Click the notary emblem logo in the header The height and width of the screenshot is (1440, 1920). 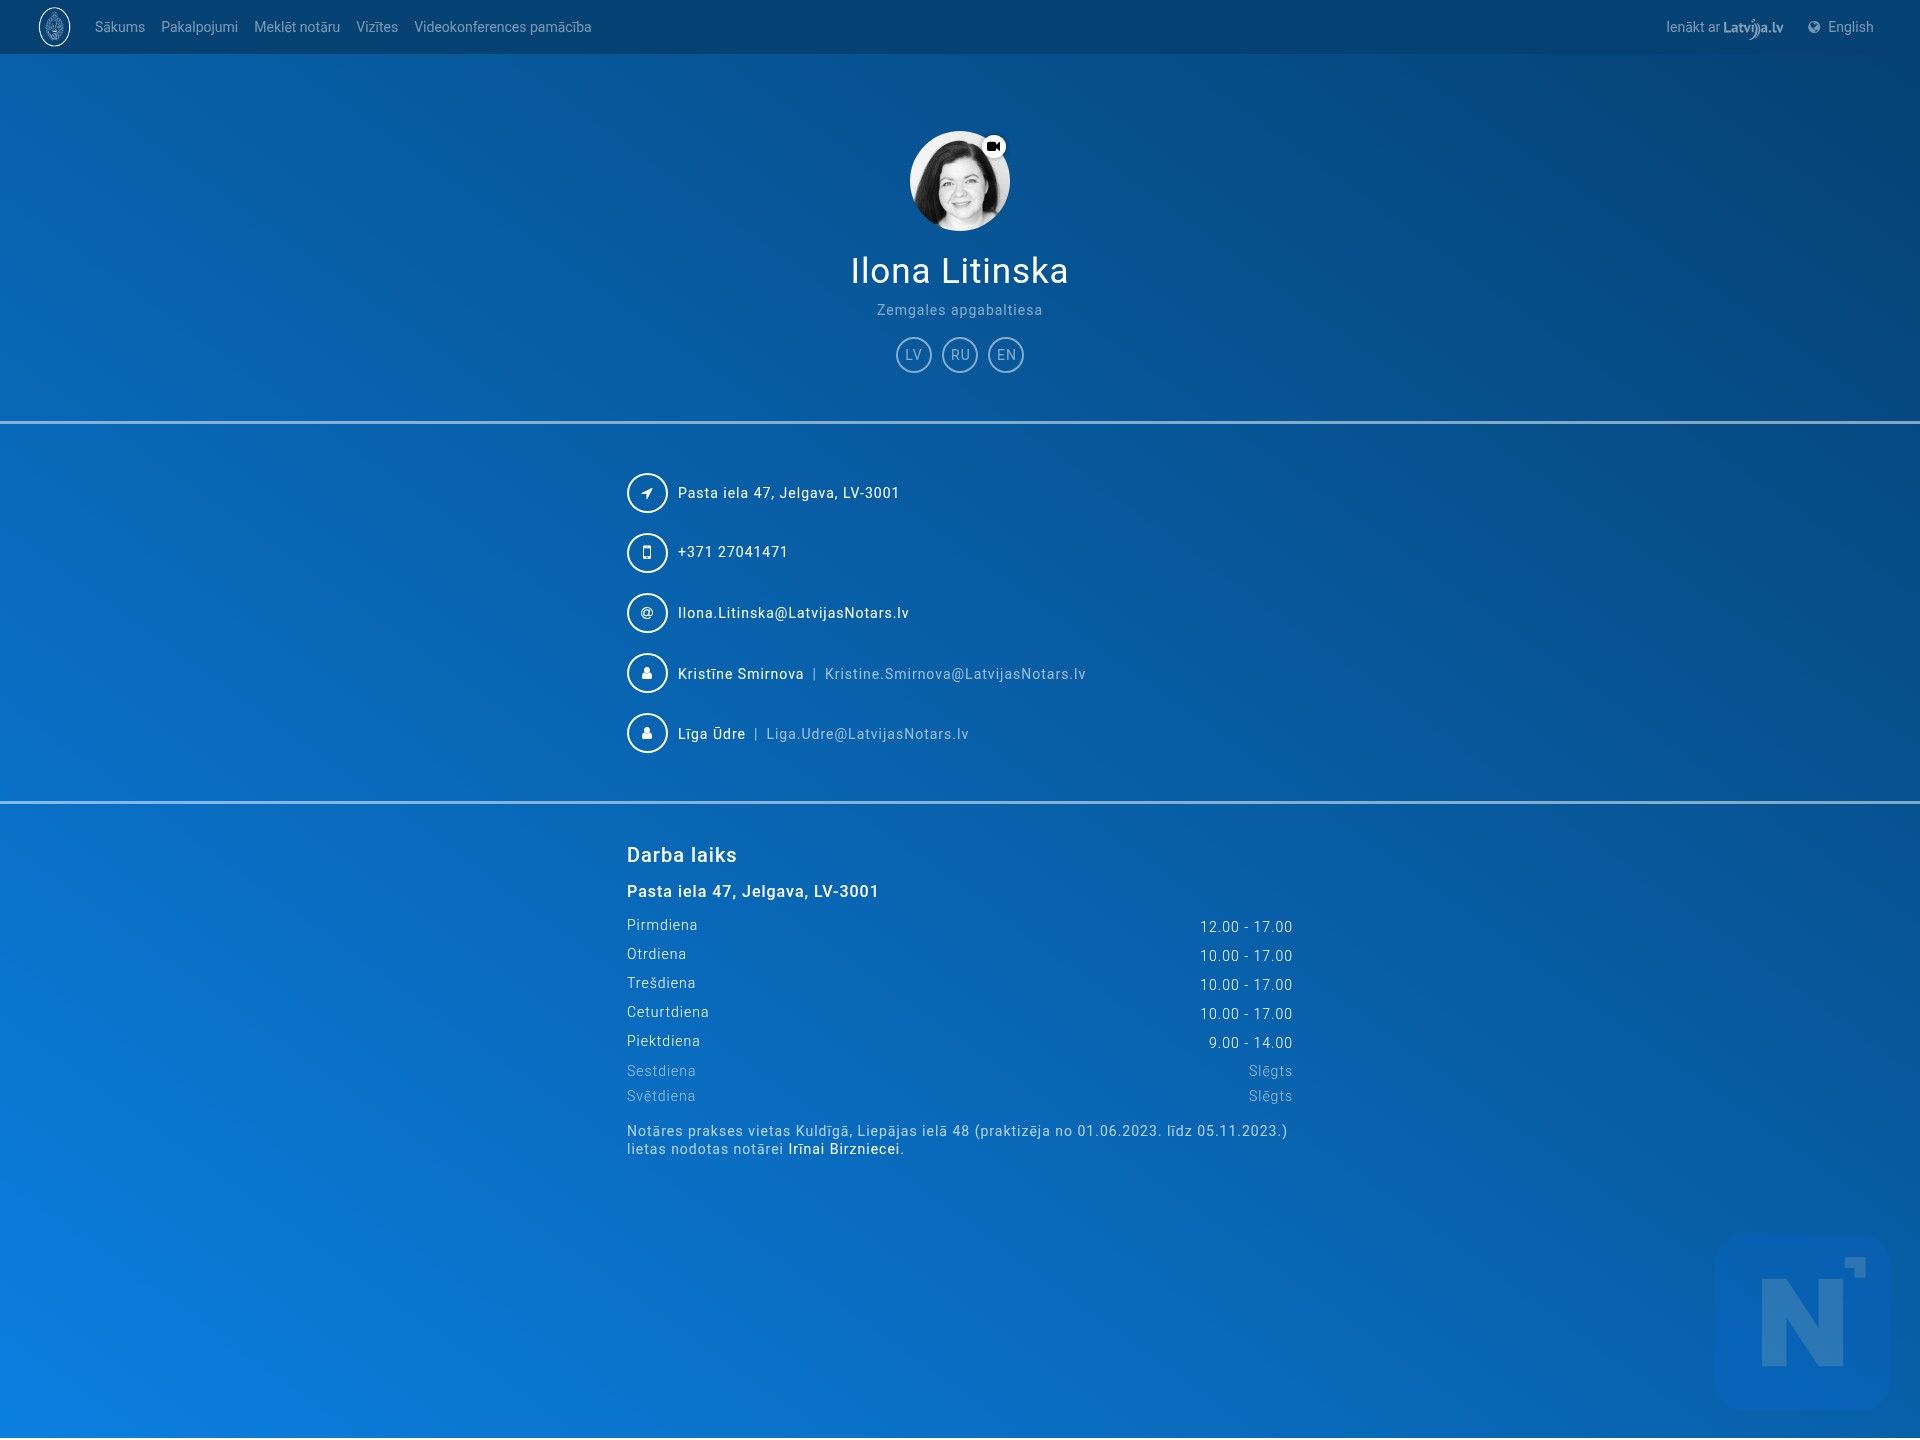coord(54,27)
